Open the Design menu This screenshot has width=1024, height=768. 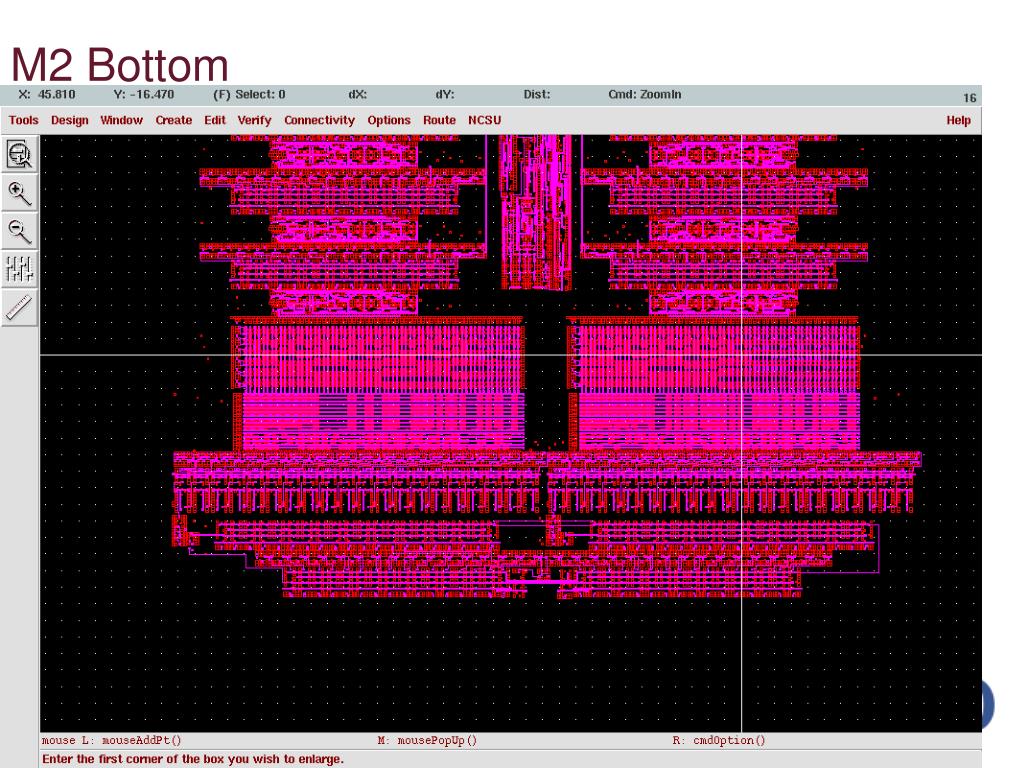pyautogui.click(x=70, y=120)
